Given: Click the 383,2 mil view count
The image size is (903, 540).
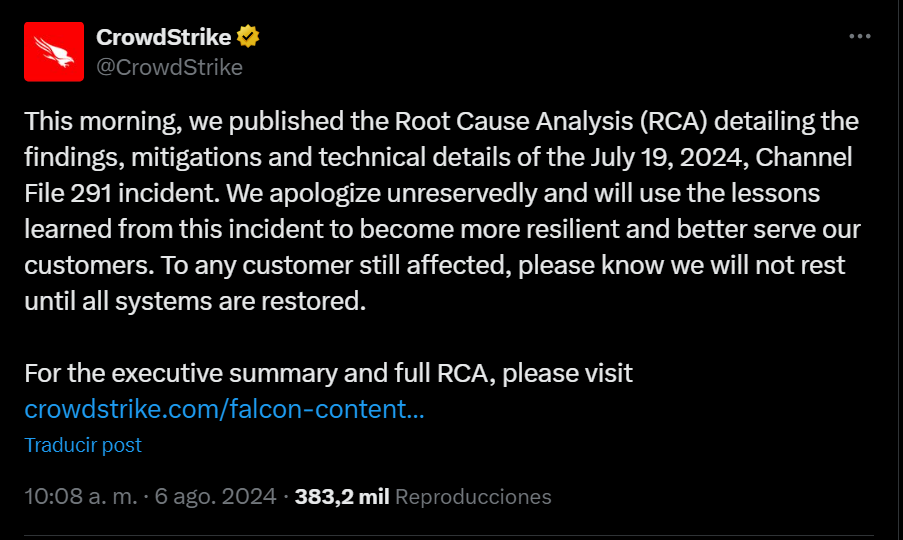Looking at the screenshot, I should (x=342, y=497).
